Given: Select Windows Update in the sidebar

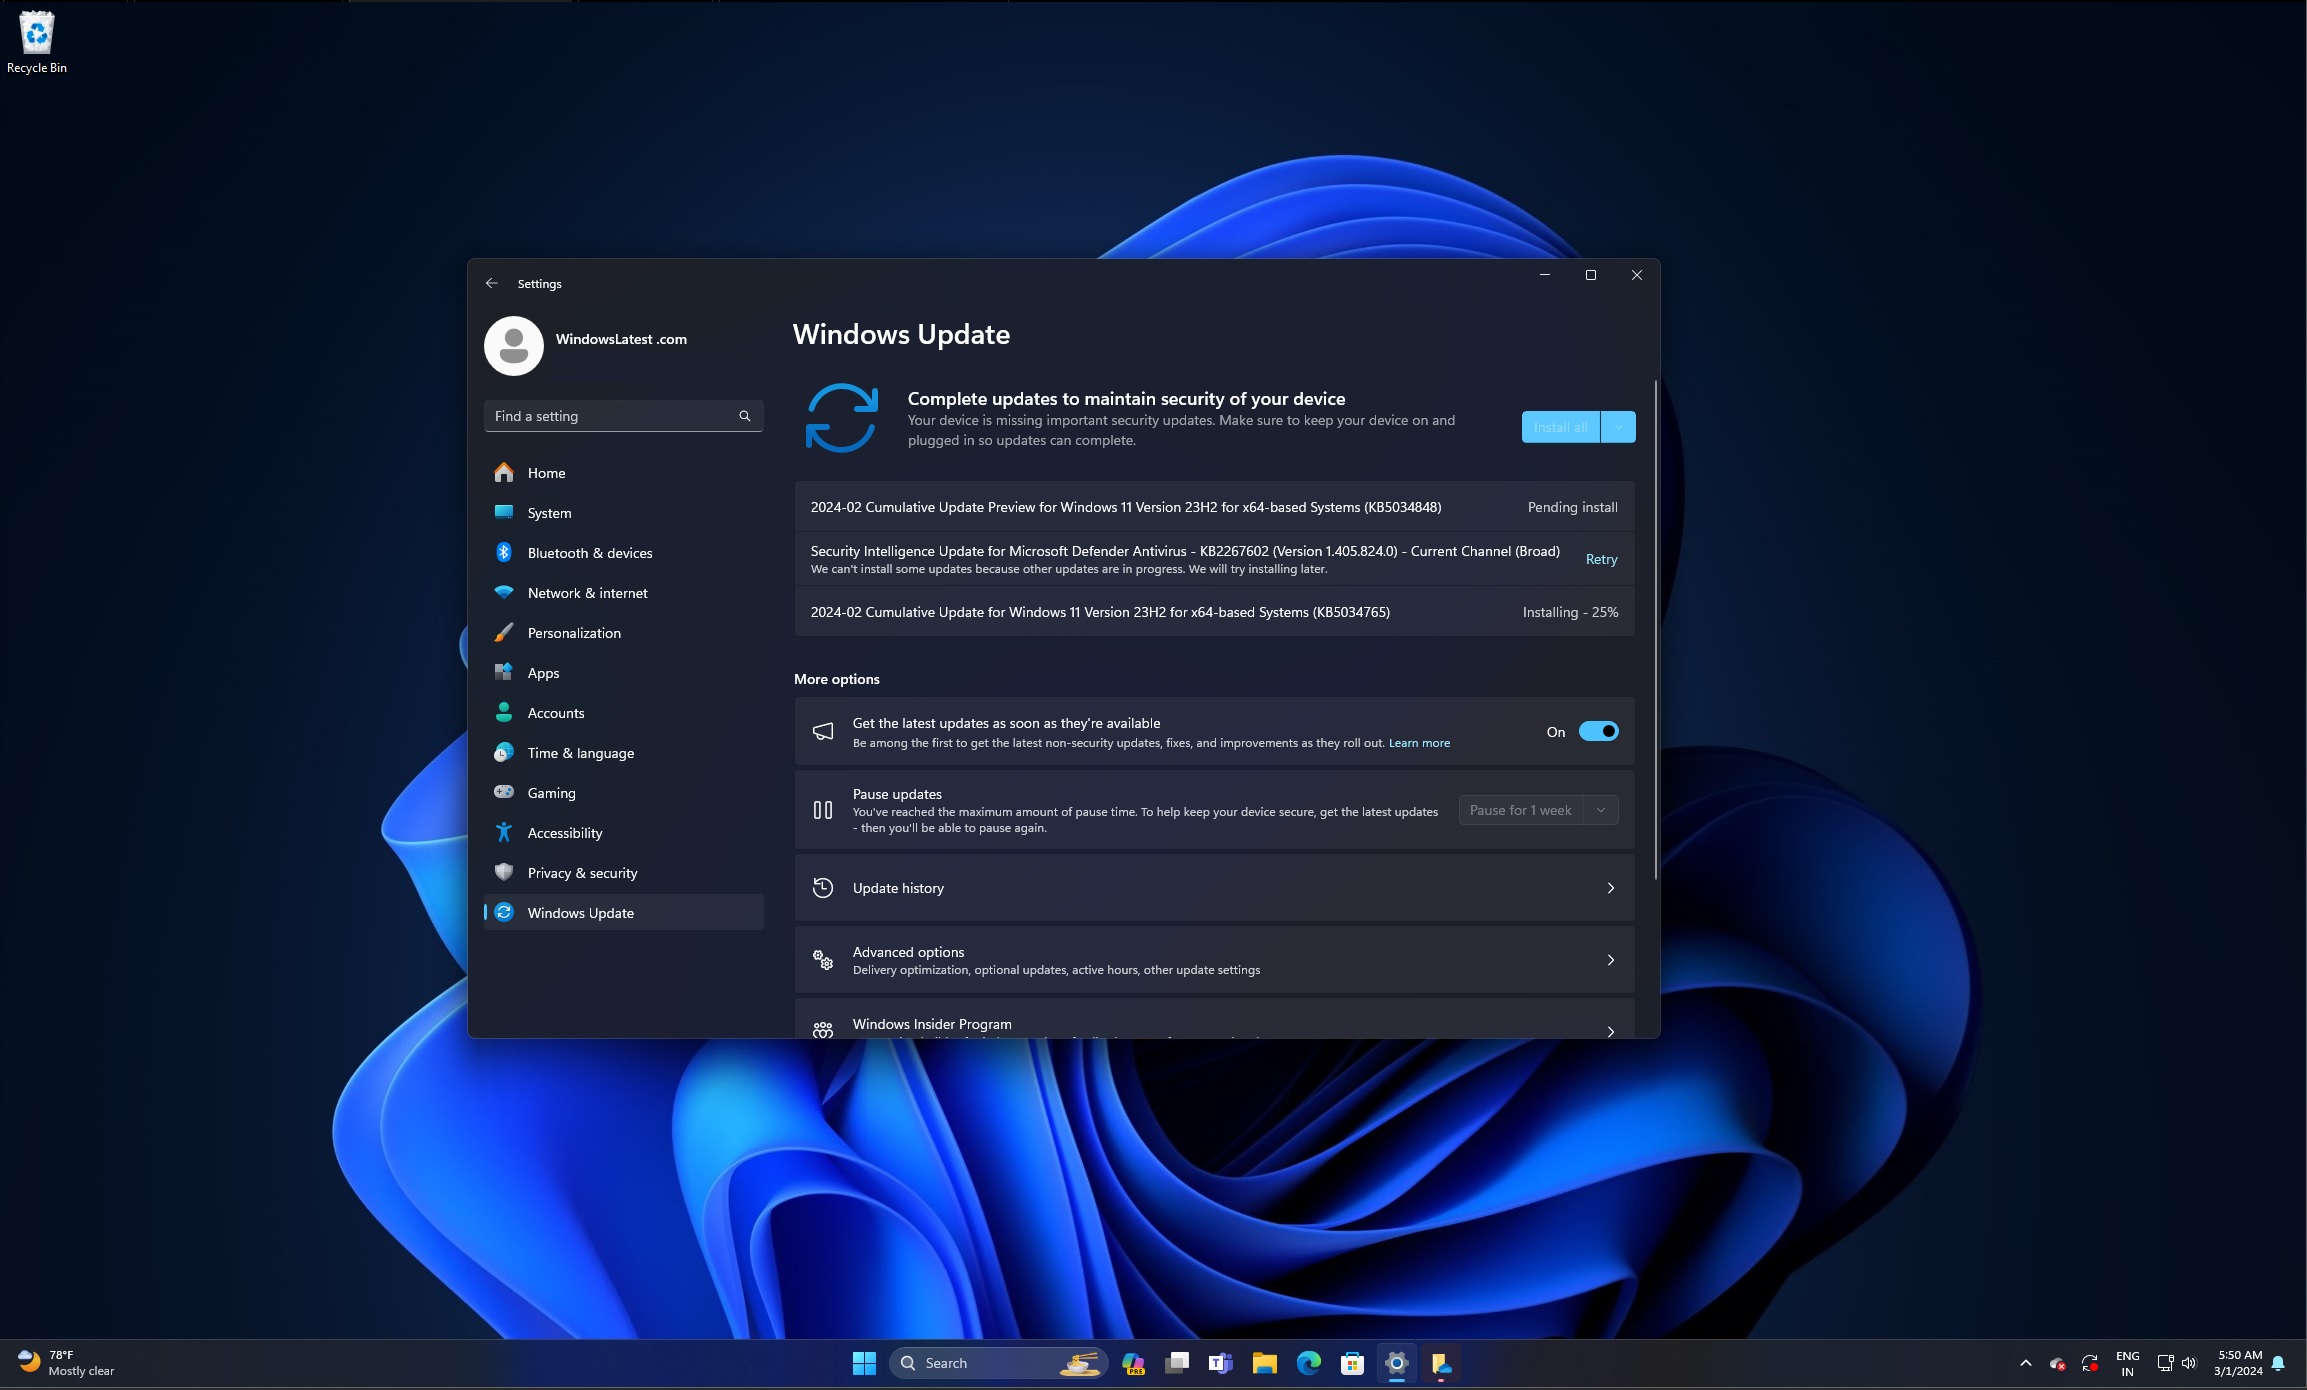Looking at the screenshot, I should [580, 912].
